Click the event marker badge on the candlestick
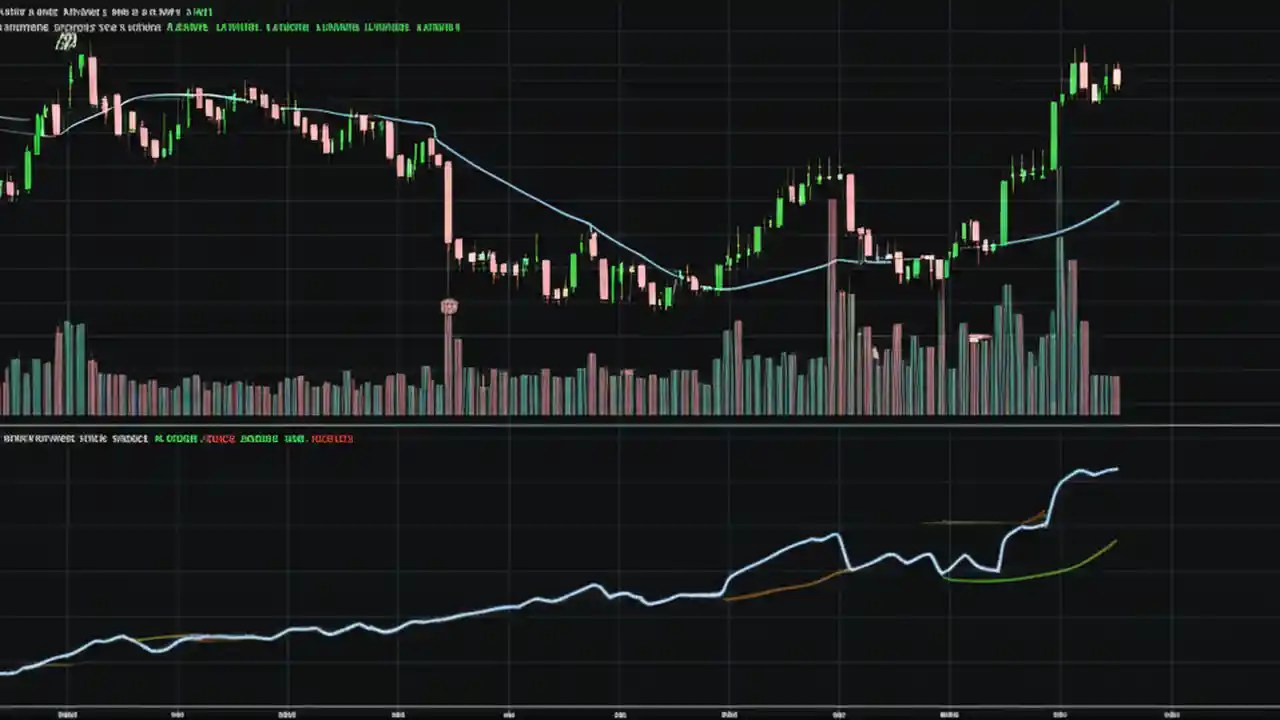The width and height of the screenshot is (1280, 720). [449, 306]
